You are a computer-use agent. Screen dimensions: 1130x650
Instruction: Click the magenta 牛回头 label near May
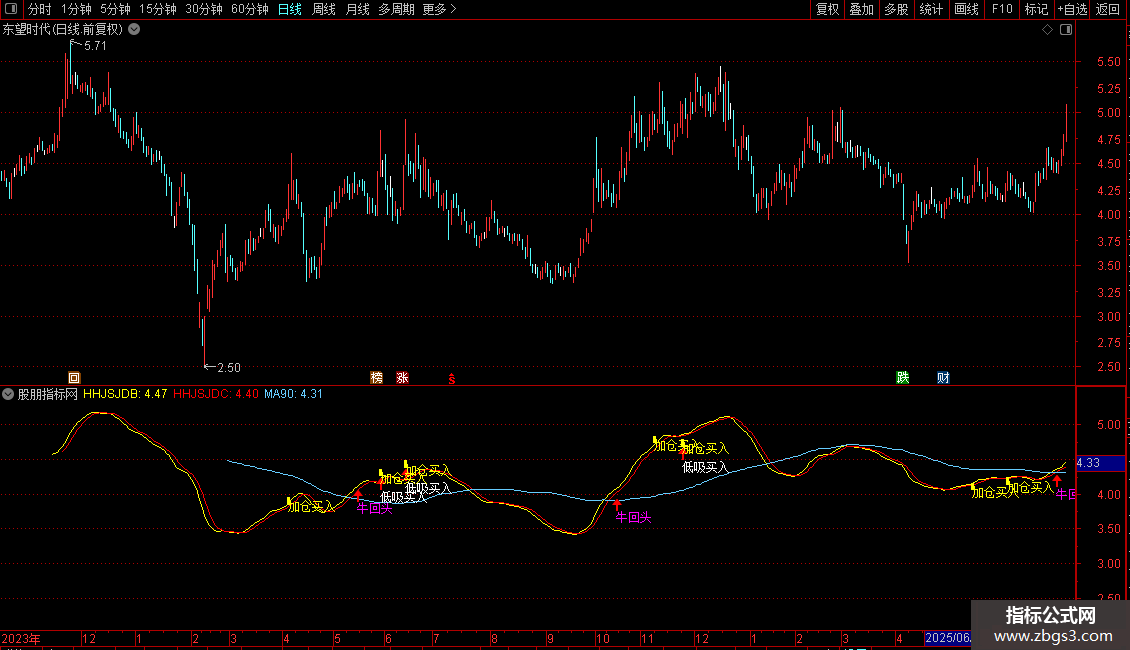point(374,509)
